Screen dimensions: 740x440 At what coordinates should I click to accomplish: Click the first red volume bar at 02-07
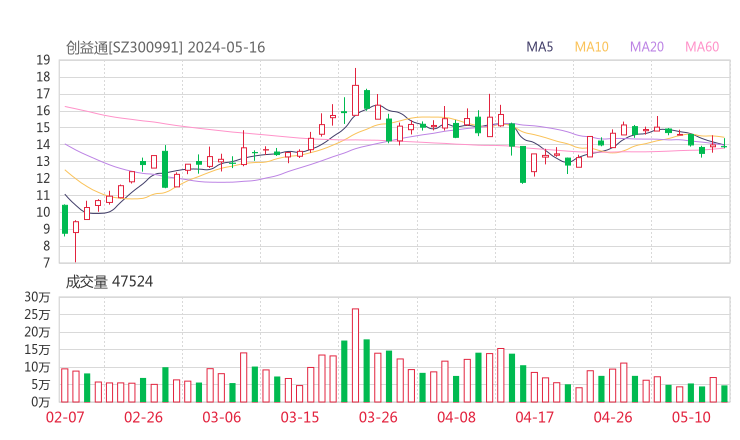point(65,385)
